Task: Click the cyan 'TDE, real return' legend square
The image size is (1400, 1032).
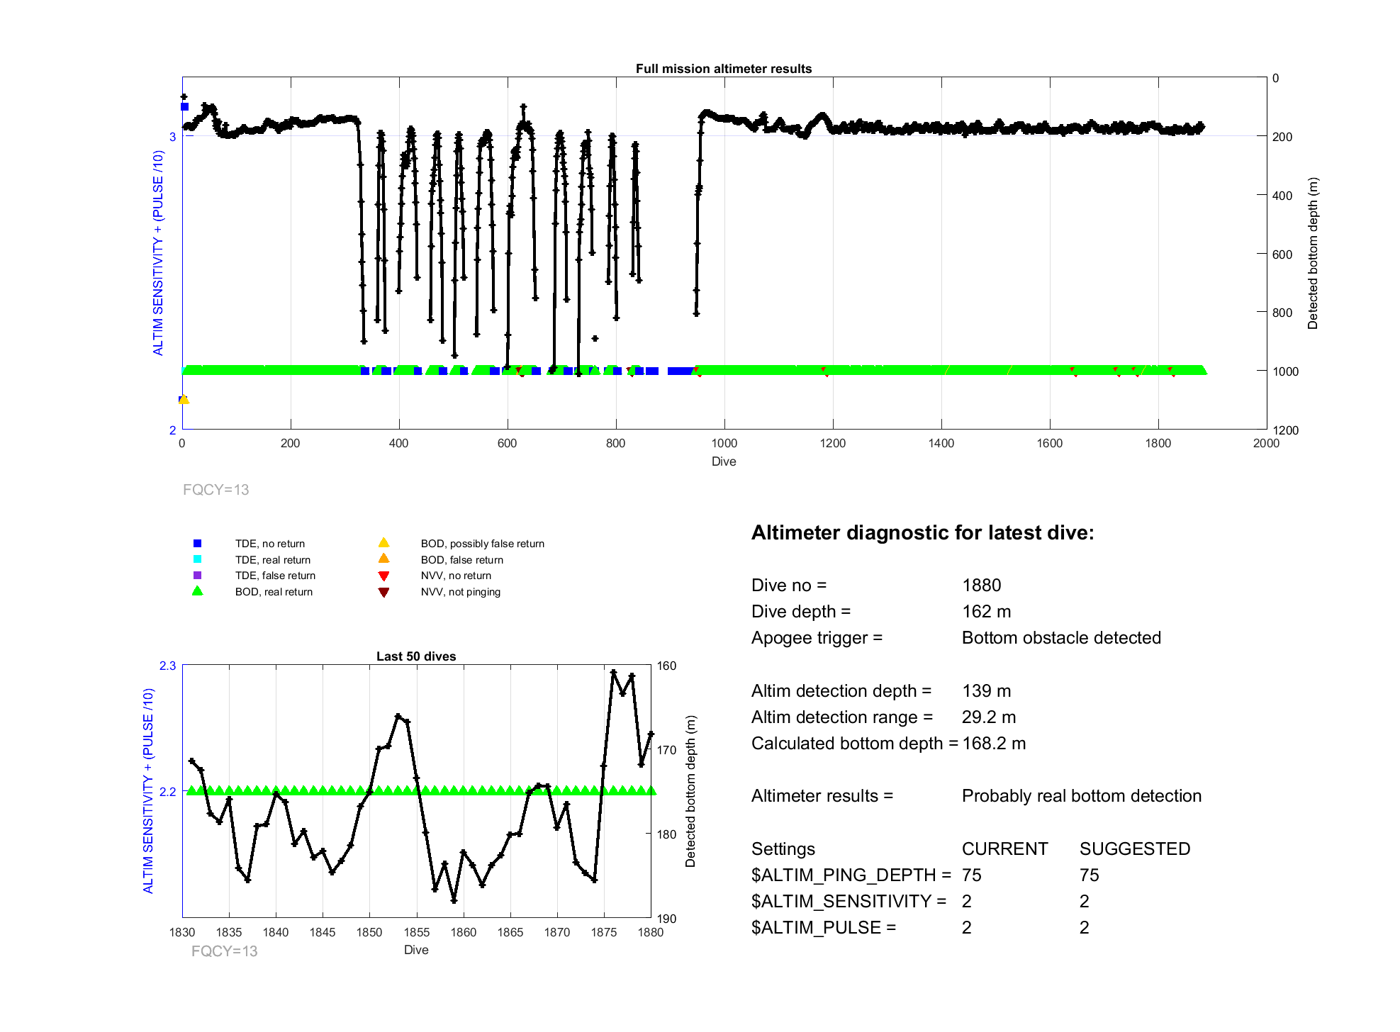Action: pyautogui.click(x=197, y=560)
